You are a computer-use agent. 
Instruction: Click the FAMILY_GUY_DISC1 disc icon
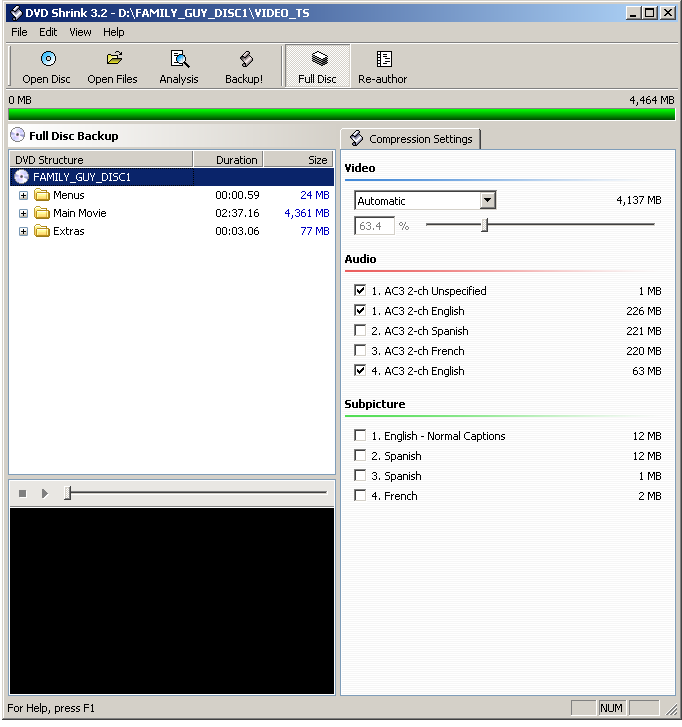pos(21,177)
